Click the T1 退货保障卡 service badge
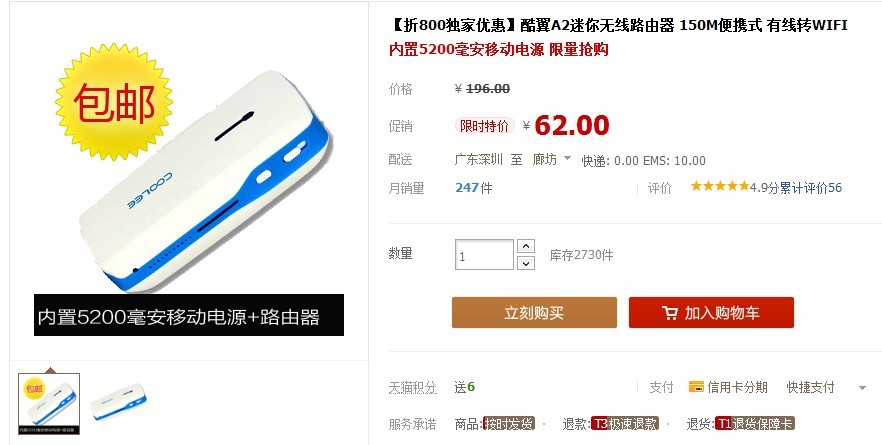Screen dimensions: 882x445 (x=755, y=424)
